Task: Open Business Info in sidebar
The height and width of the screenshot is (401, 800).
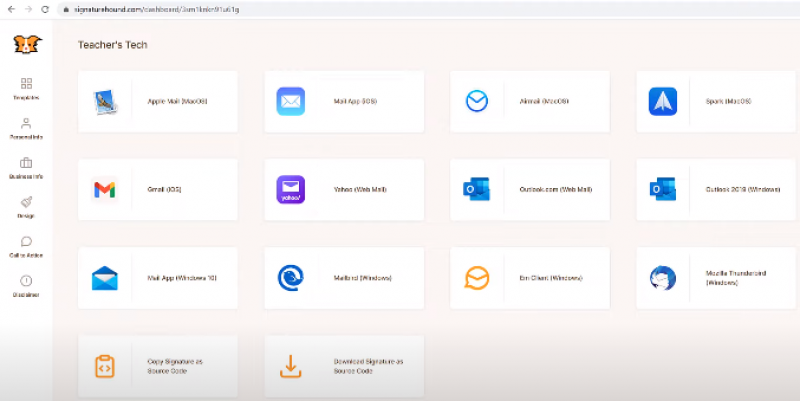Action: (26, 167)
